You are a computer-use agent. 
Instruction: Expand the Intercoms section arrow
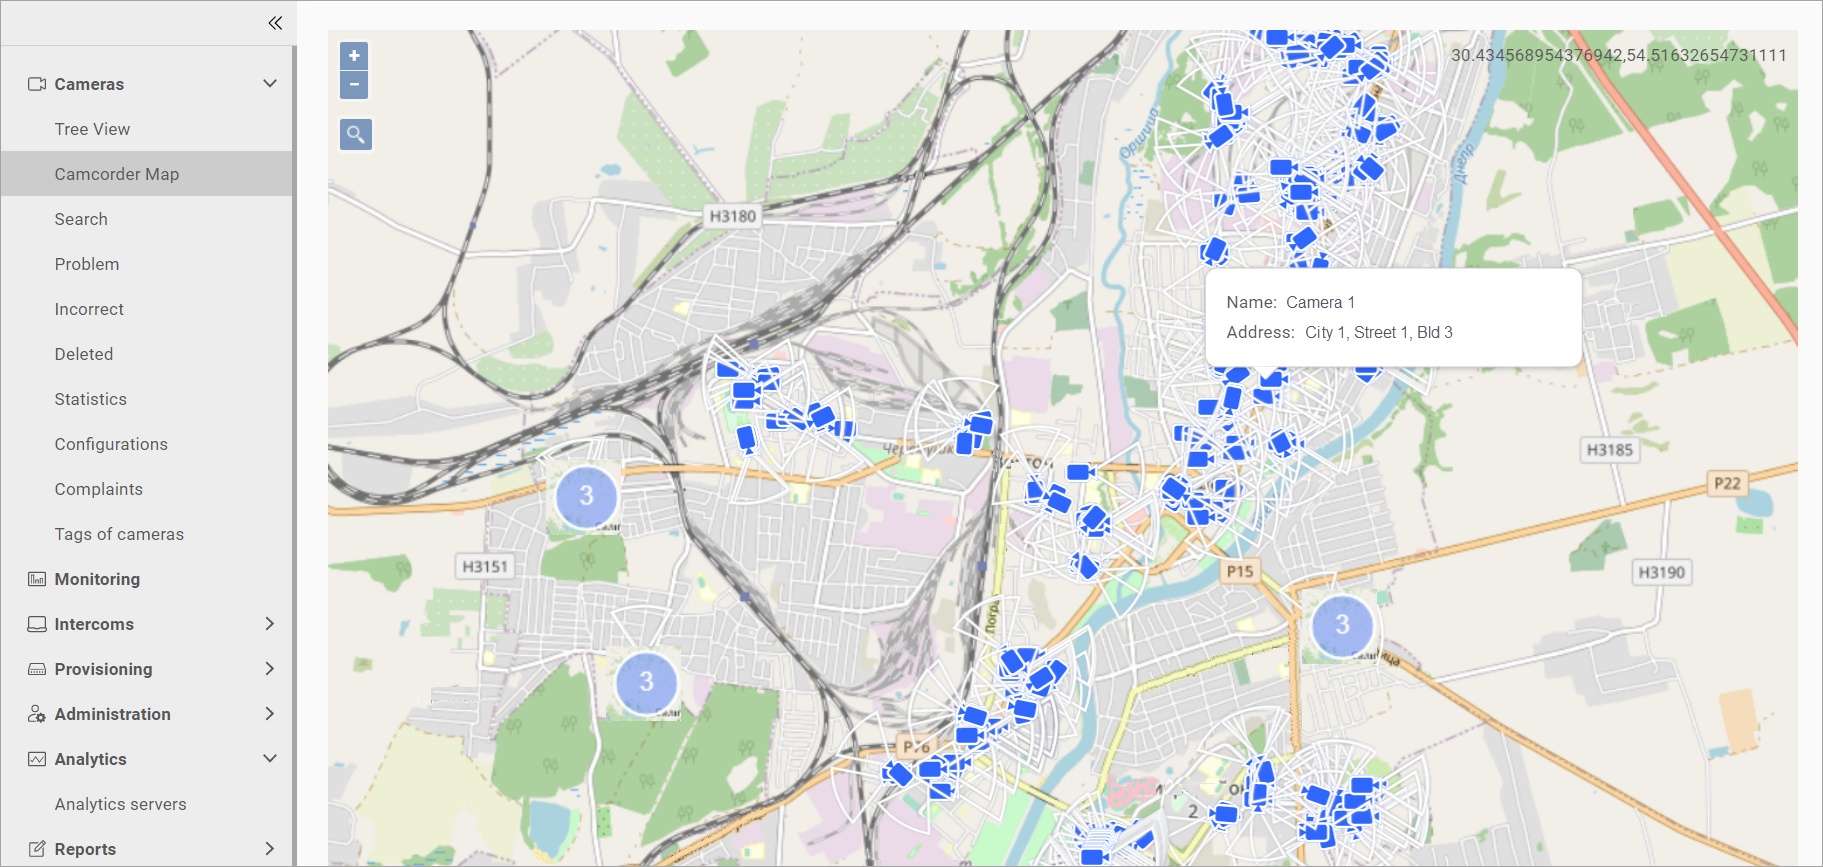coord(270,624)
